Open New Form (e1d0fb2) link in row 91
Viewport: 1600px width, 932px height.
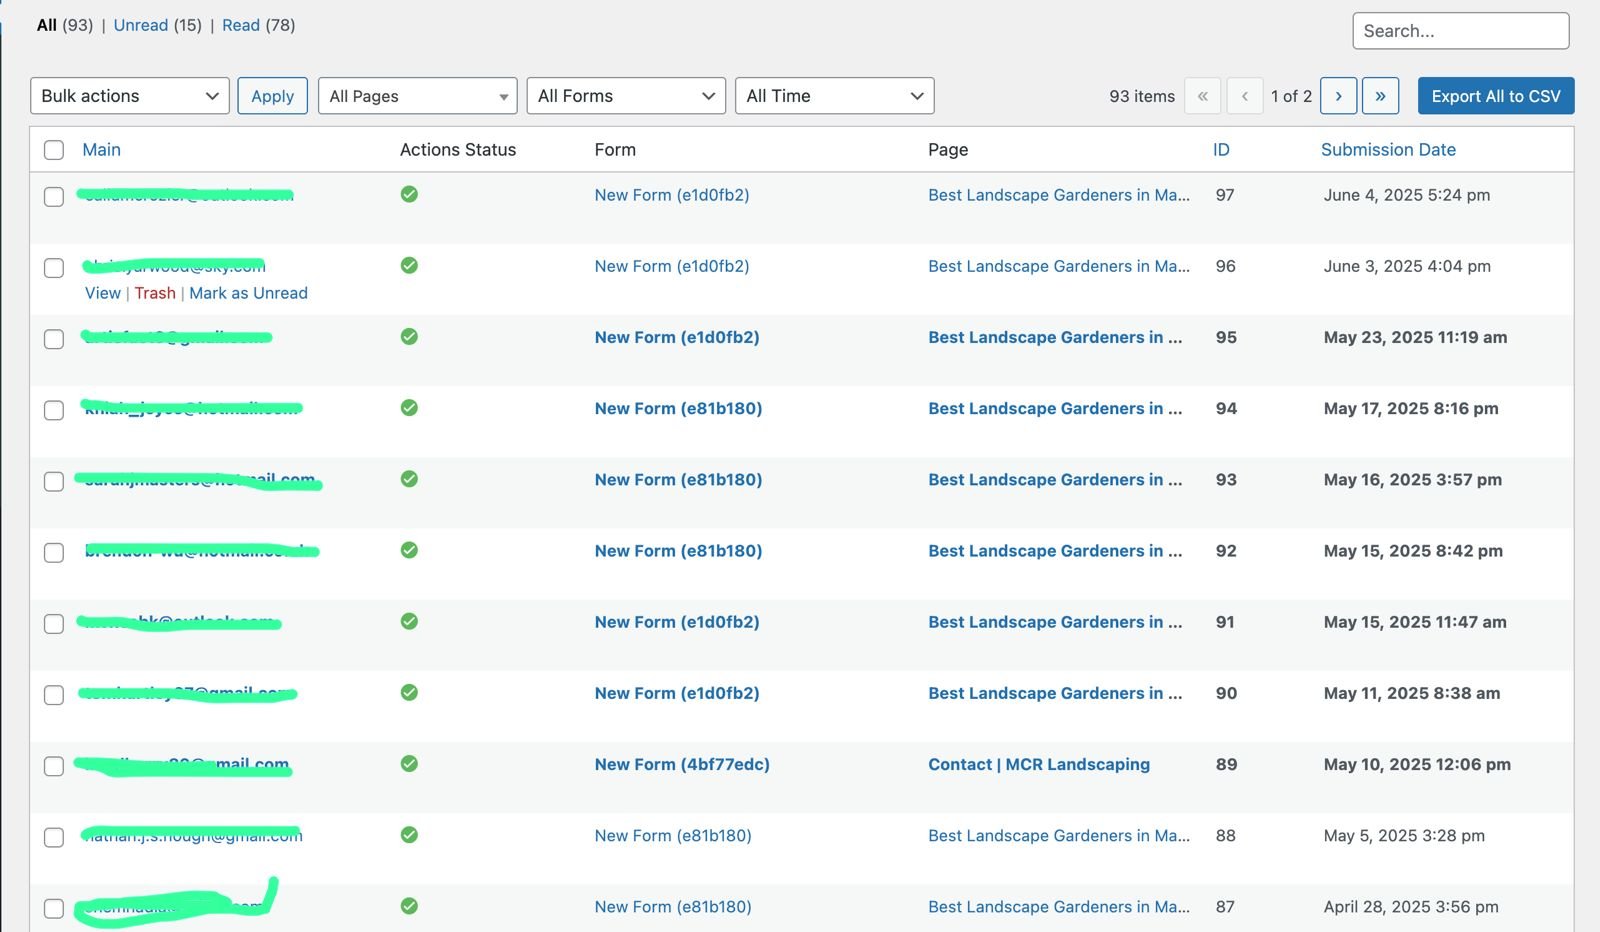coord(677,622)
